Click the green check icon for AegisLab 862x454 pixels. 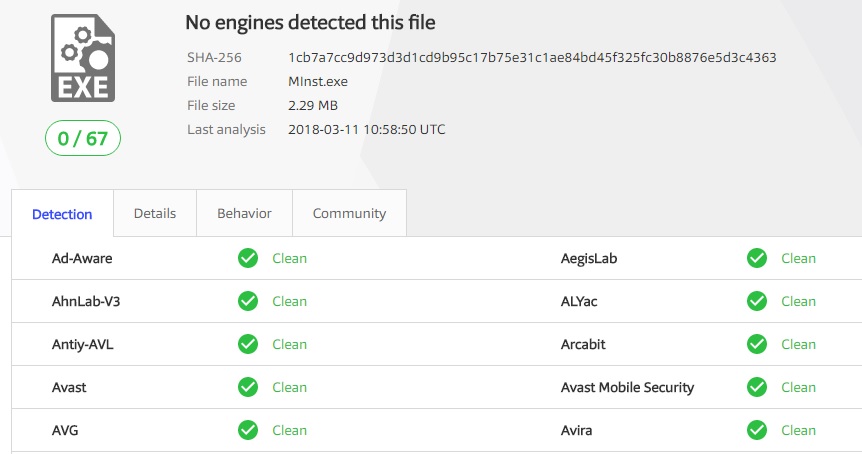pos(757,258)
